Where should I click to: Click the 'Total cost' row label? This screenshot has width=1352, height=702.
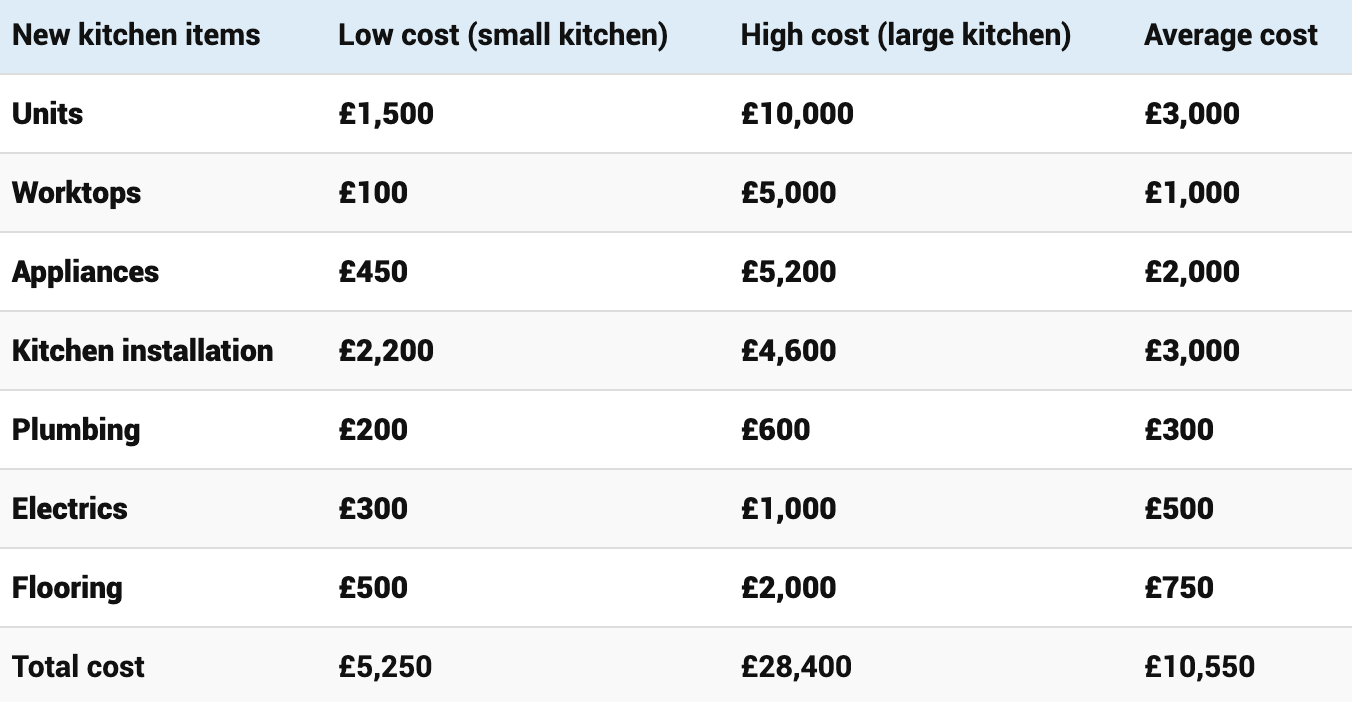(x=79, y=666)
